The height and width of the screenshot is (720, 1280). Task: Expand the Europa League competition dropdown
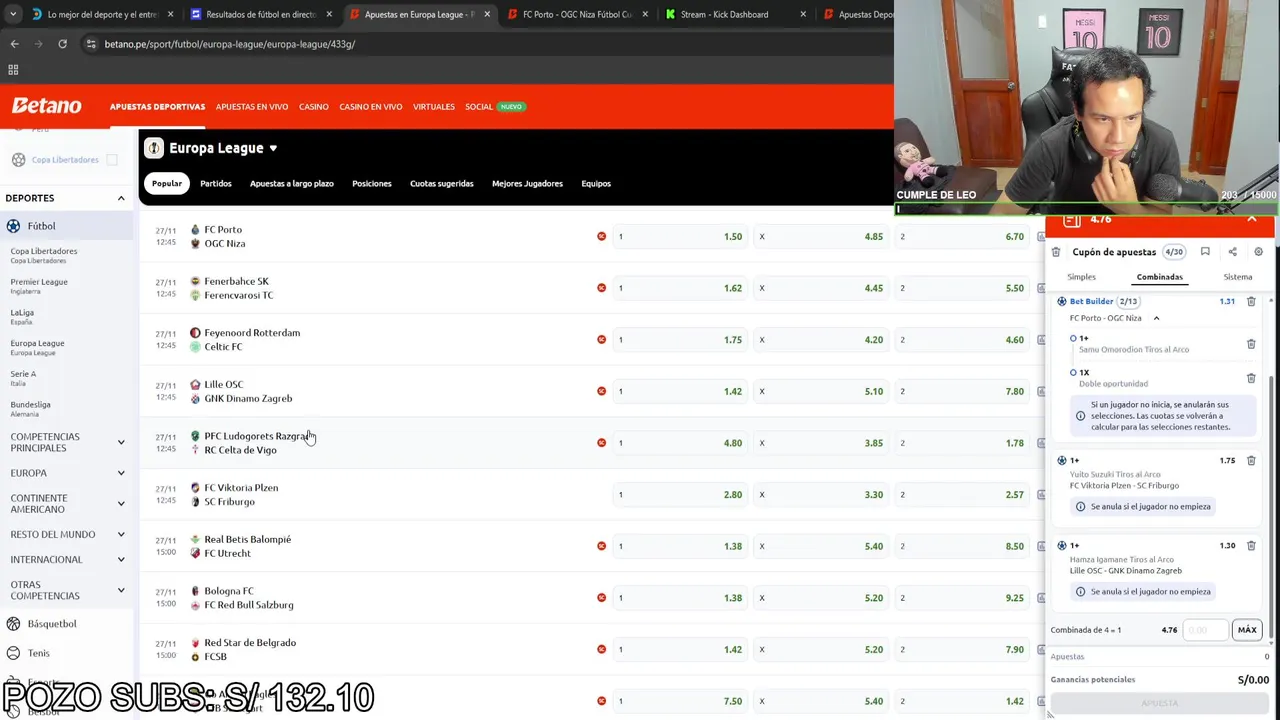coord(272,148)
